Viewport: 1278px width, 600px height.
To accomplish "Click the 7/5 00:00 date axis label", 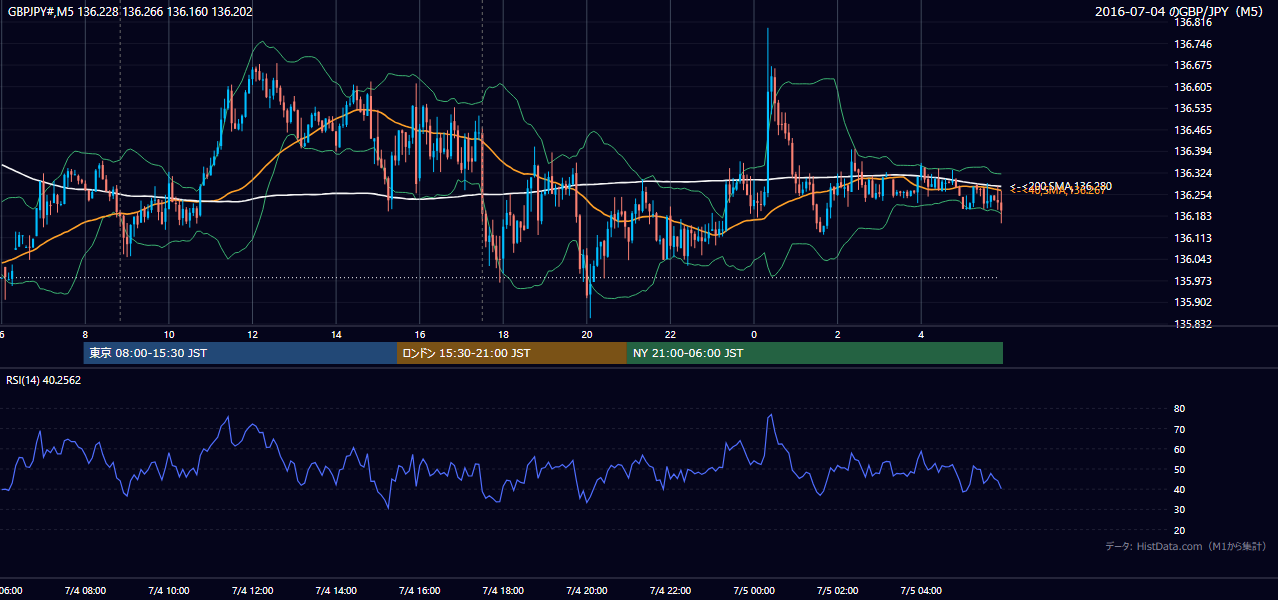I will (754, 590).
